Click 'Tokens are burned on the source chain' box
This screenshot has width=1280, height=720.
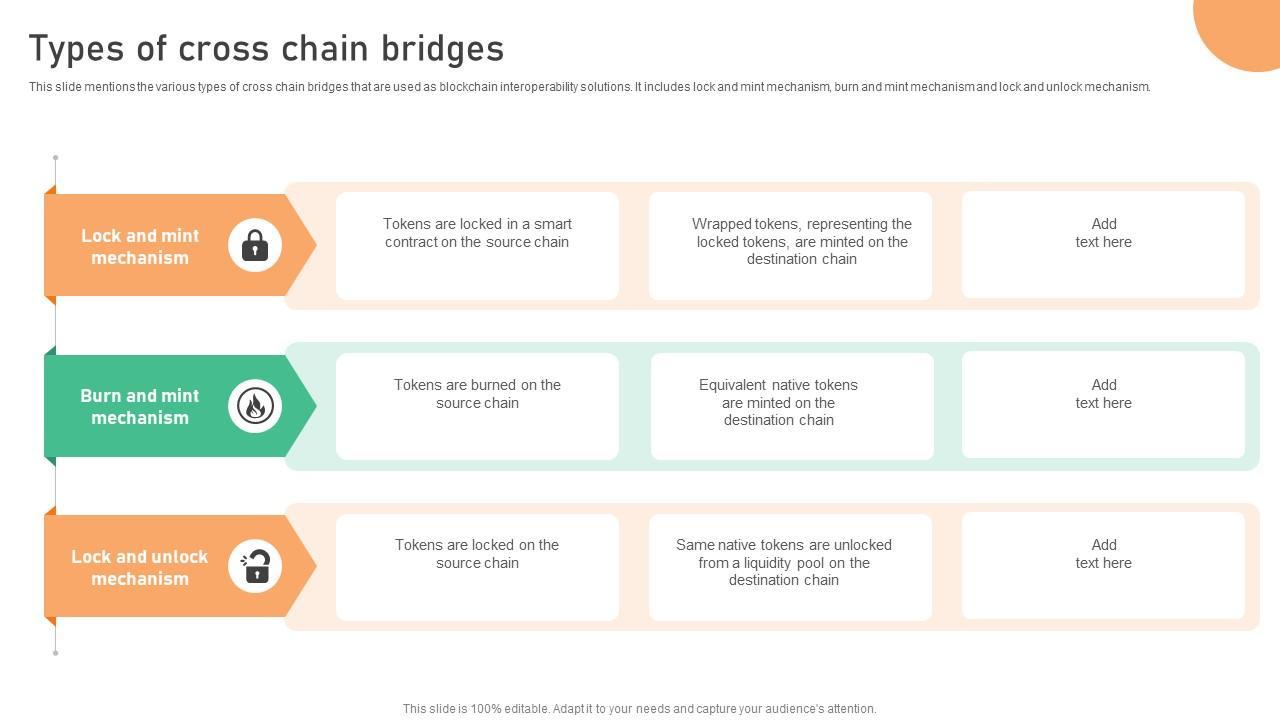pyautogui.click(x=477, y=406)
